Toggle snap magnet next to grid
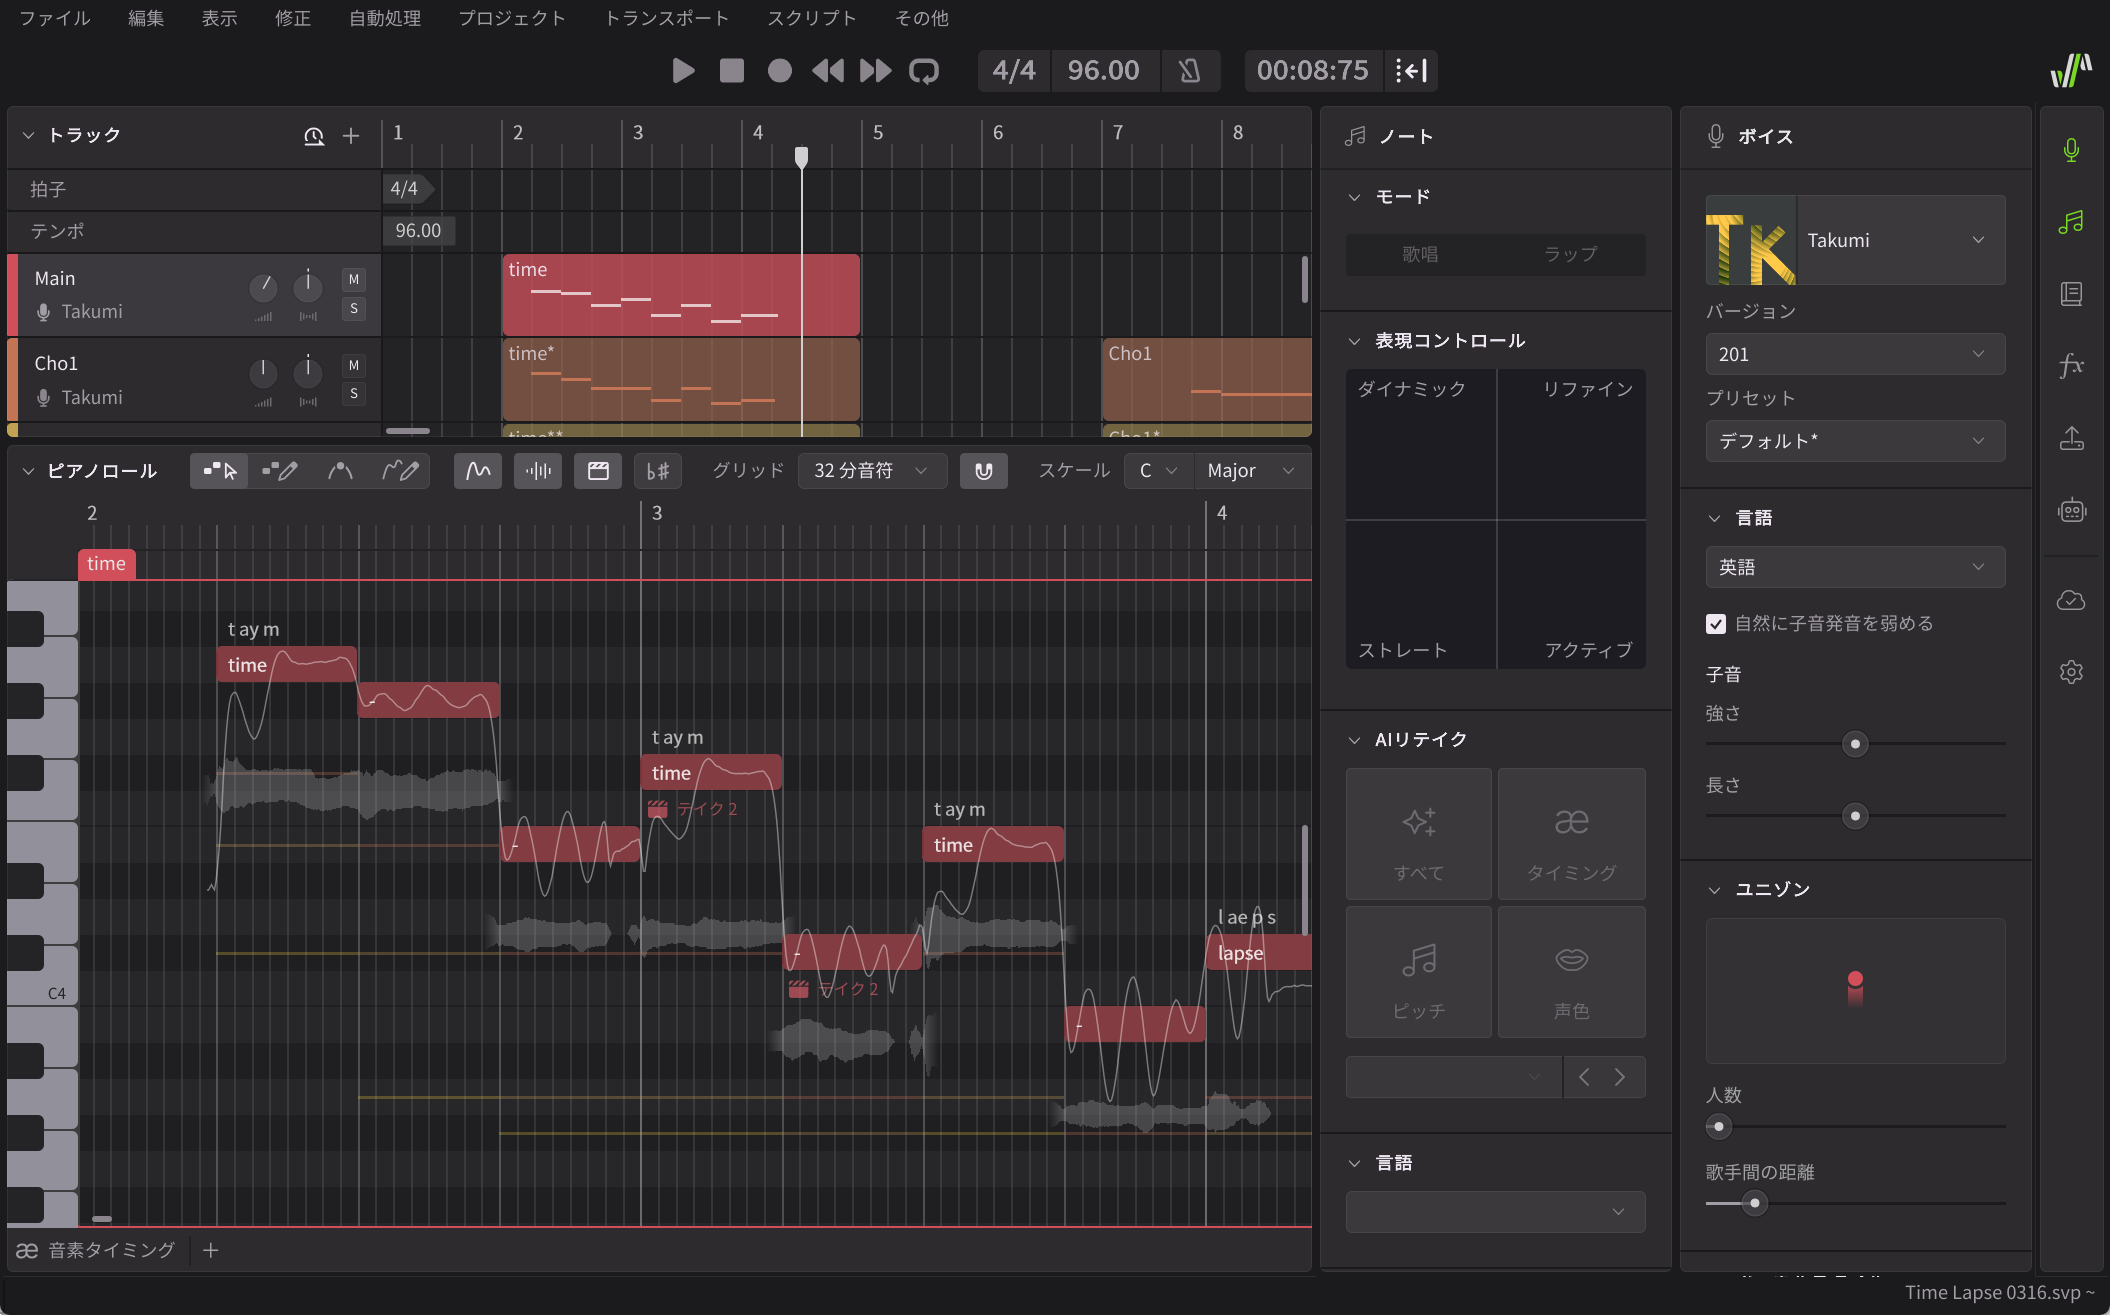This screenshot has height=1315, width=2110. (x=983, y=471)
